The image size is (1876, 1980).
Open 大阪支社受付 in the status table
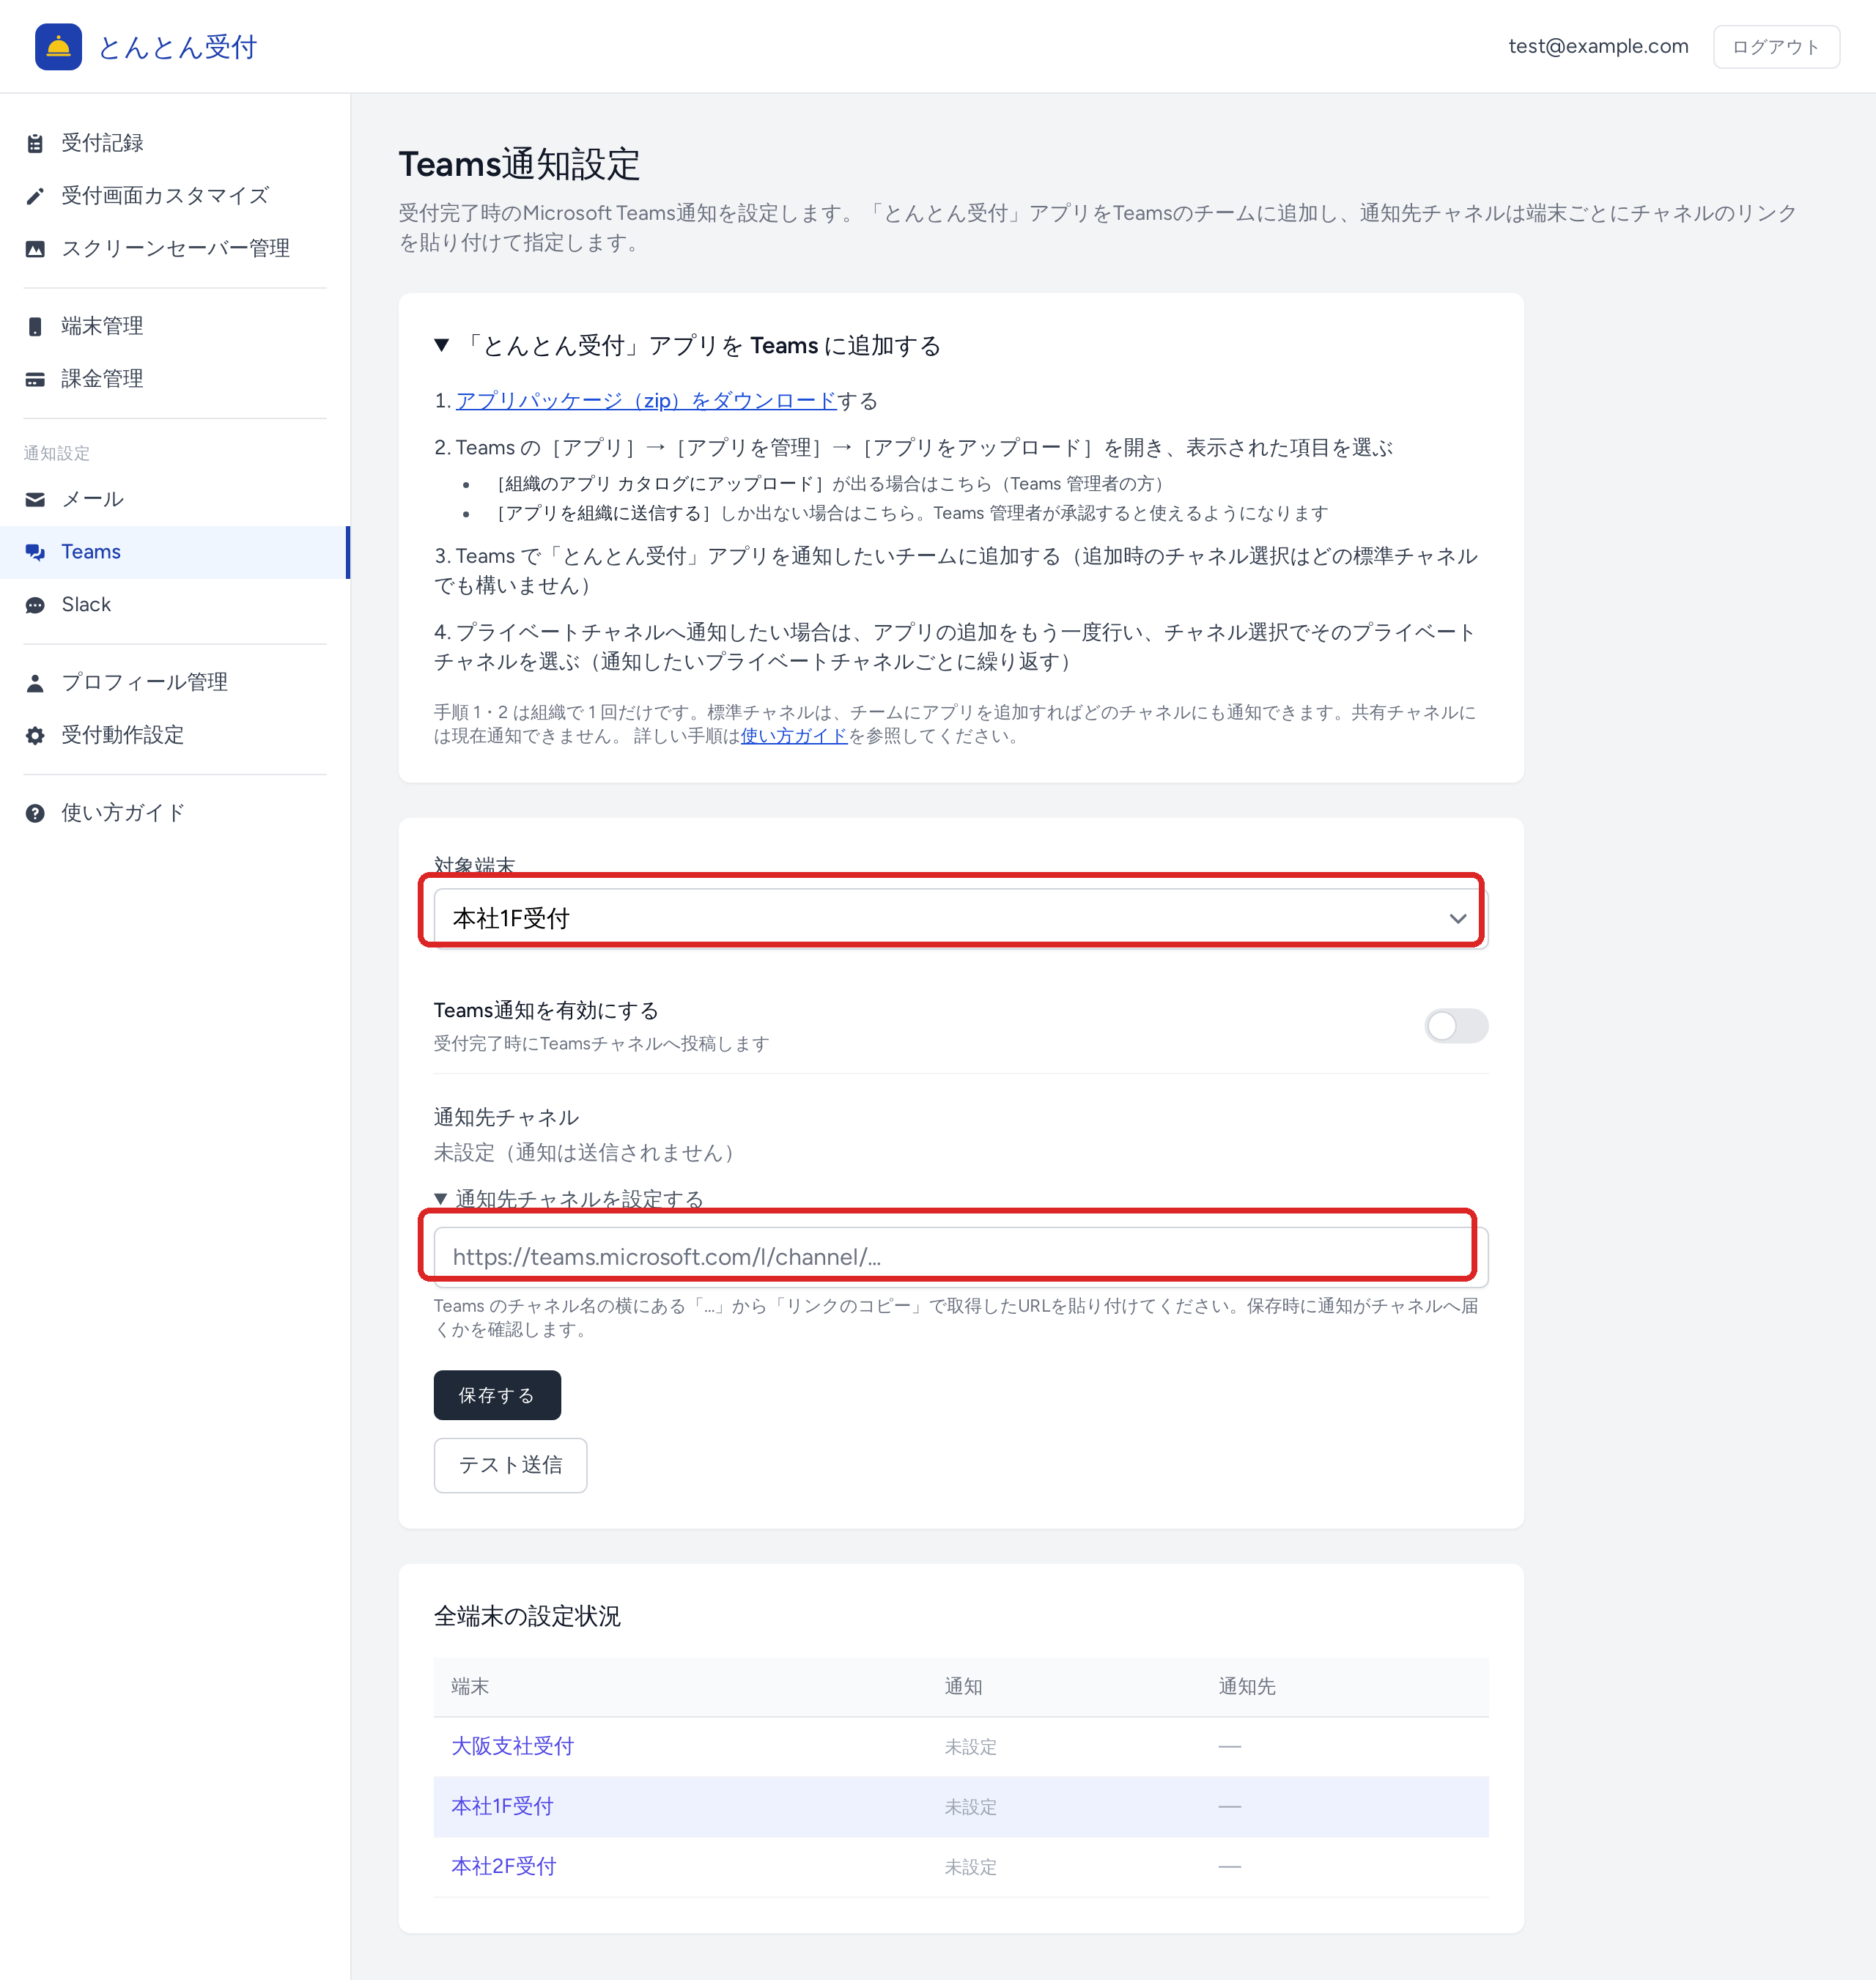[x=512, y=1746]
